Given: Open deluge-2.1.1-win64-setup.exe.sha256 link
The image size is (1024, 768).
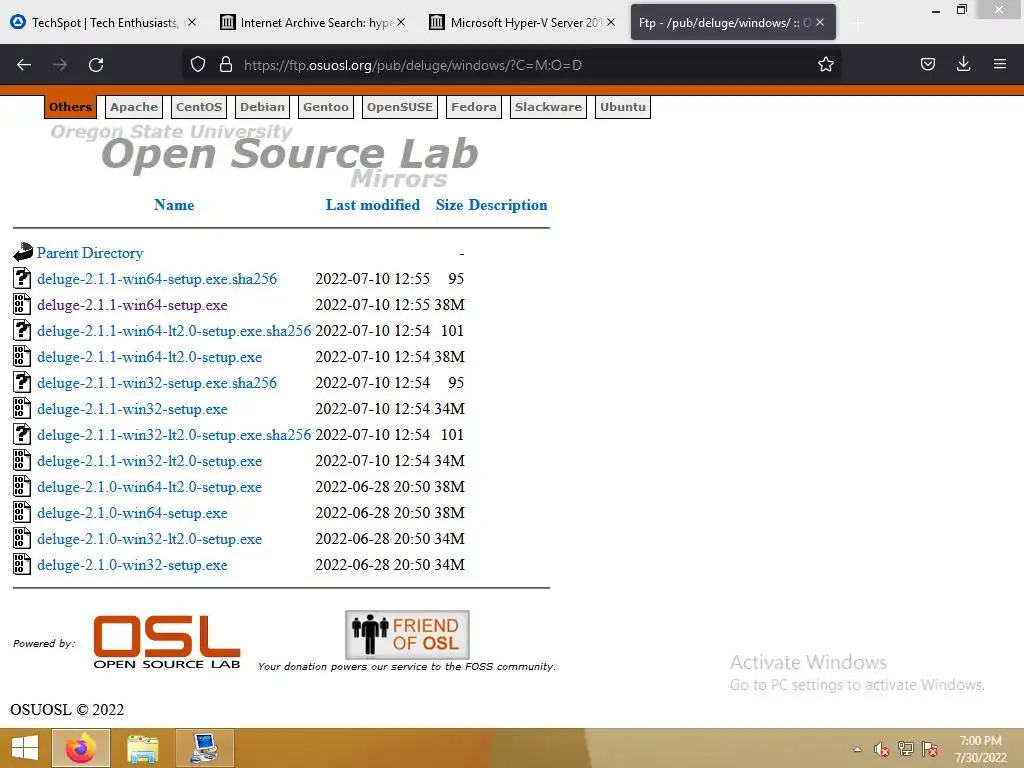Looking at the screenshot, I should pos(157,279).
